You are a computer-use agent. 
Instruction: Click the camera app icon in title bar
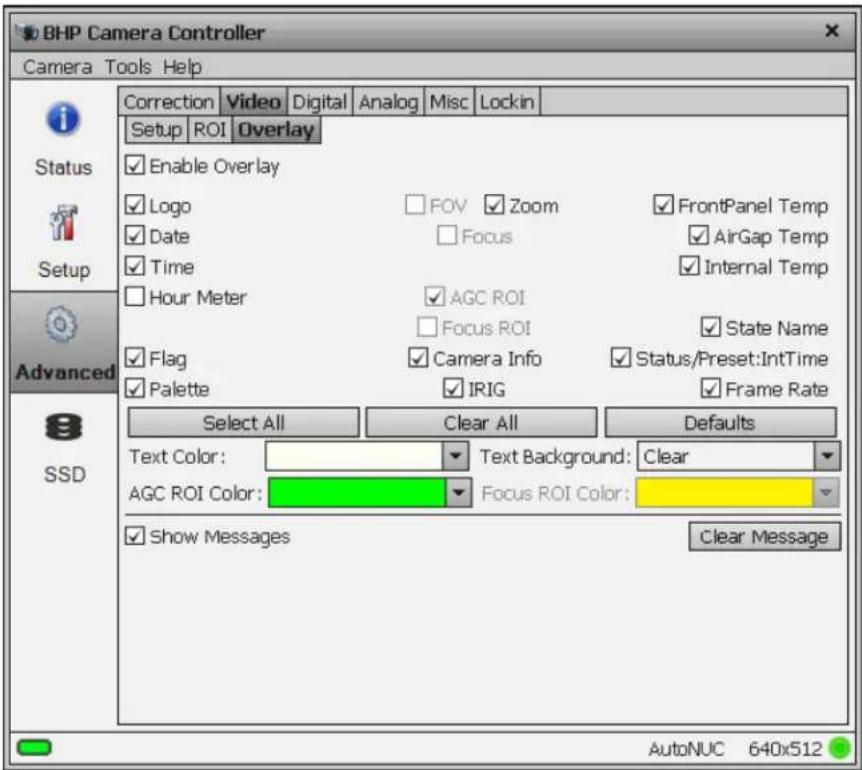tap(27, 33)
